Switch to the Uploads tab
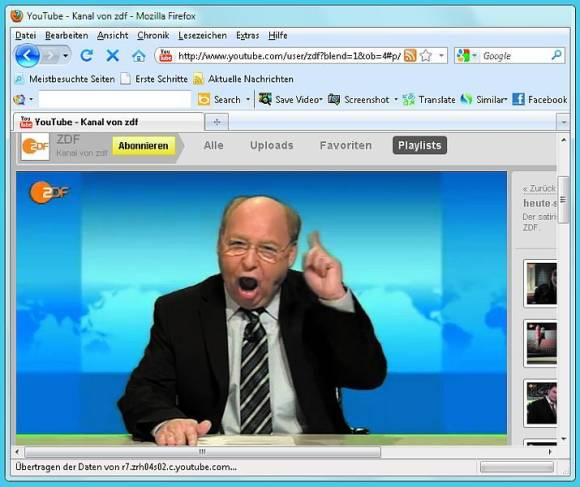Screen dimensions: 580x487 [272, 145]
